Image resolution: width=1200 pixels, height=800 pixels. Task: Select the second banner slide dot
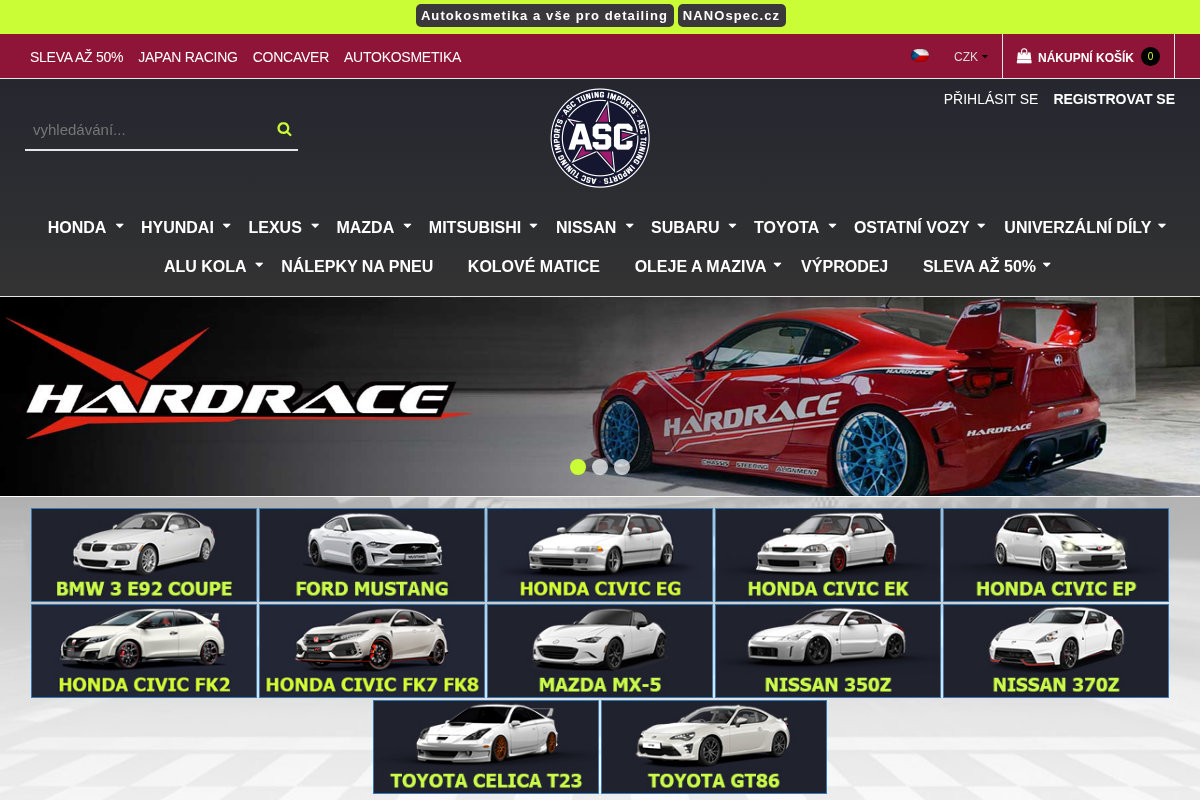[x=600, y=467]
